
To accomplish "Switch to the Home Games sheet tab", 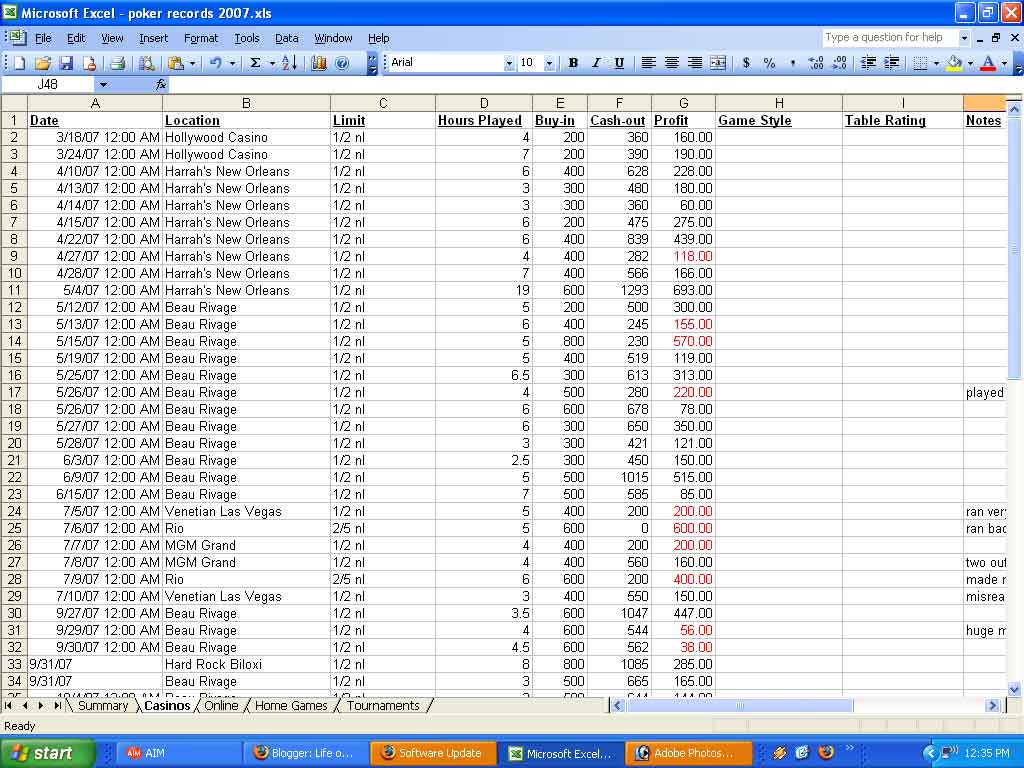I will pyautogui.click(x=291, y=706).
